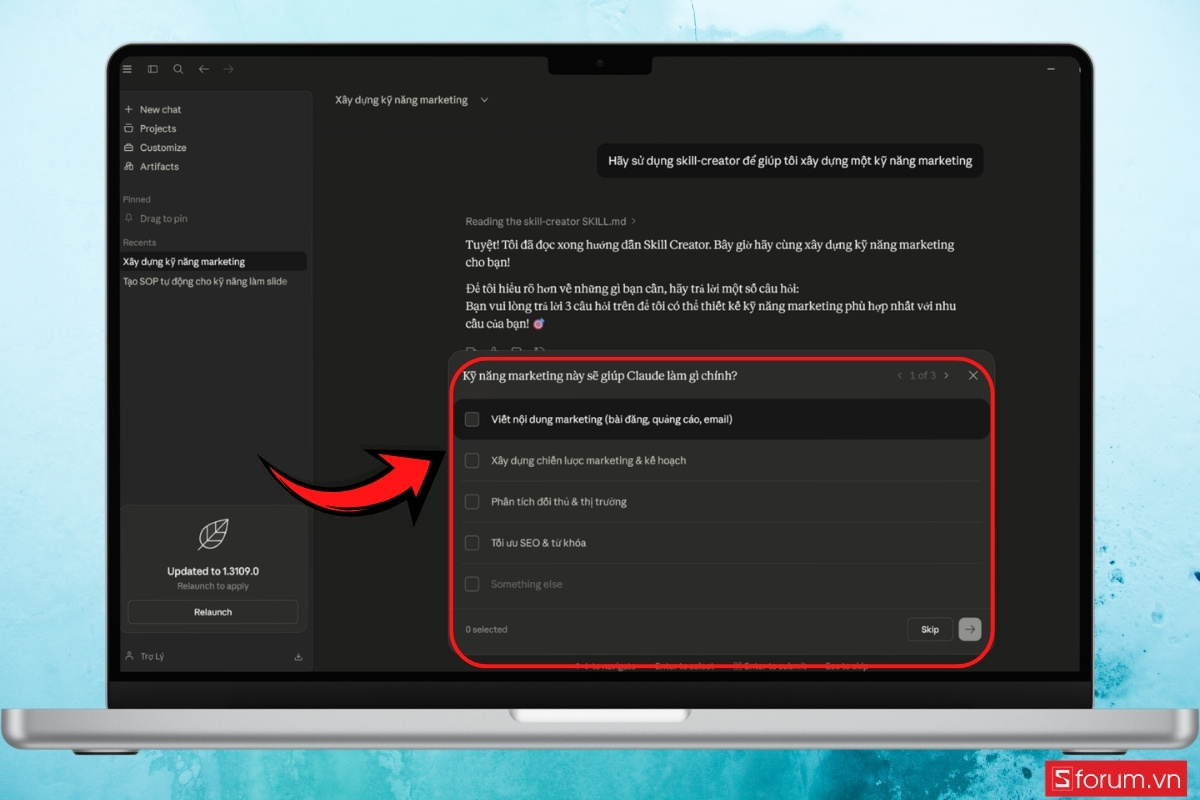Expand Reading the skill-creator SKILL.md

point(550,221)
